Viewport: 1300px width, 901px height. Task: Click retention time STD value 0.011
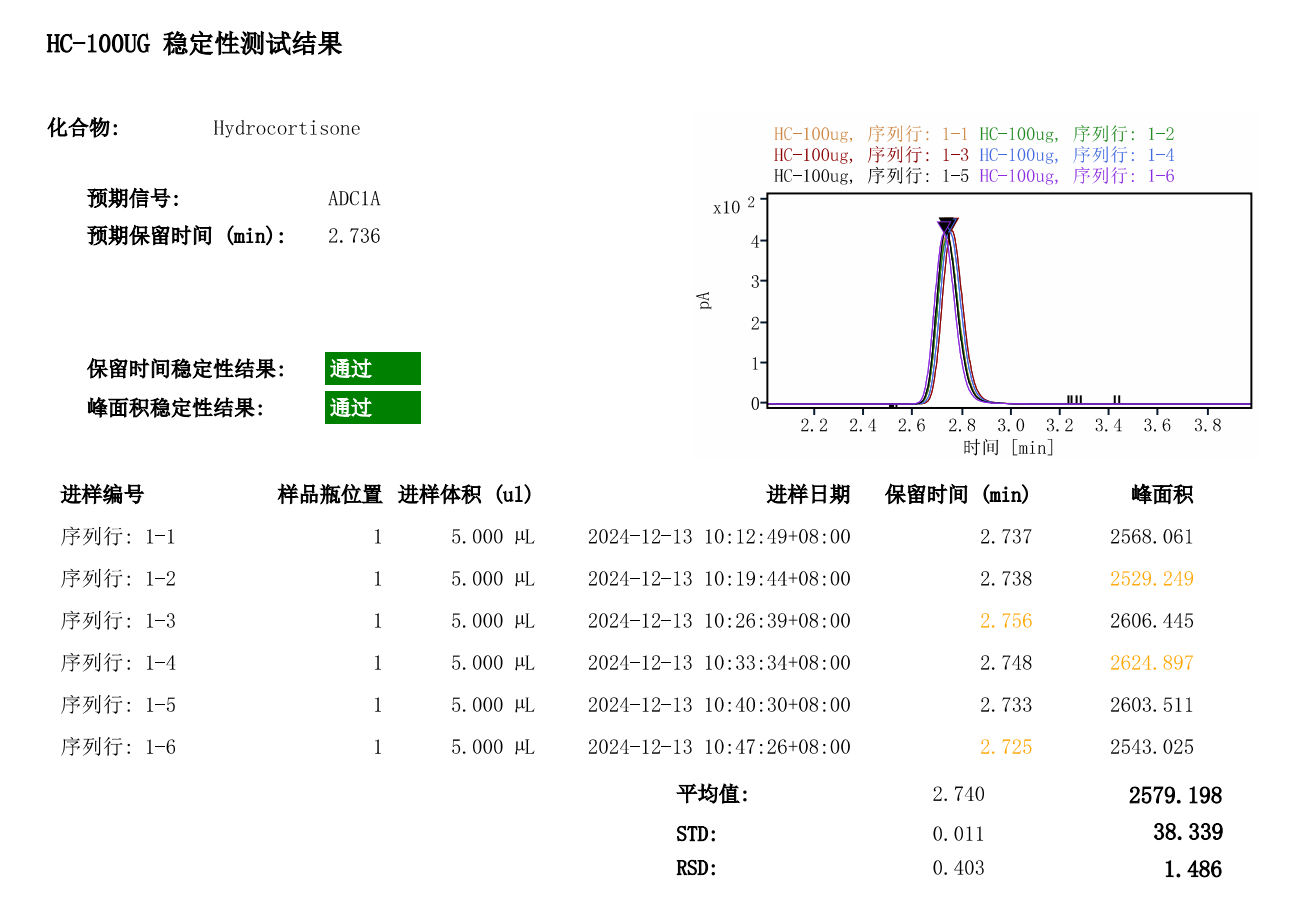(x=958, y=834)
